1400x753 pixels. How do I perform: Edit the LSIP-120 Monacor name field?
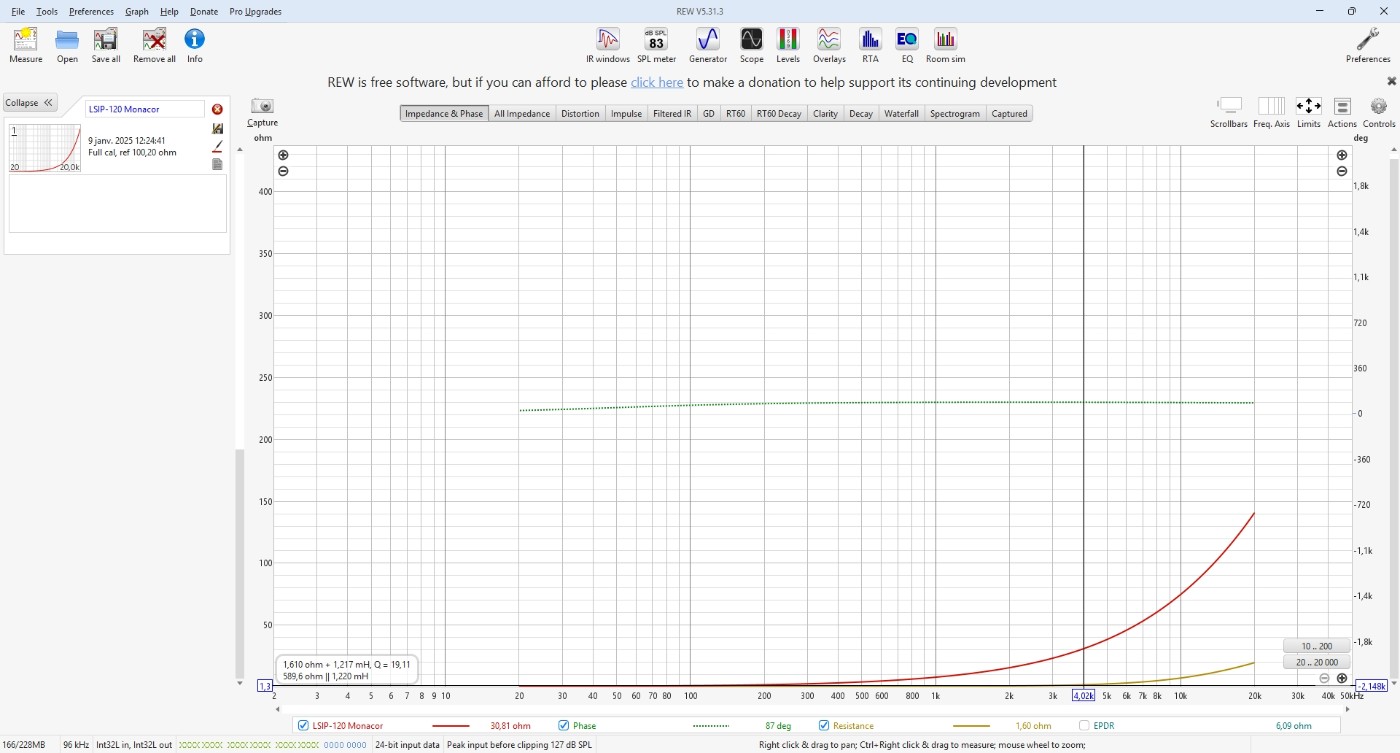(145, 109)
